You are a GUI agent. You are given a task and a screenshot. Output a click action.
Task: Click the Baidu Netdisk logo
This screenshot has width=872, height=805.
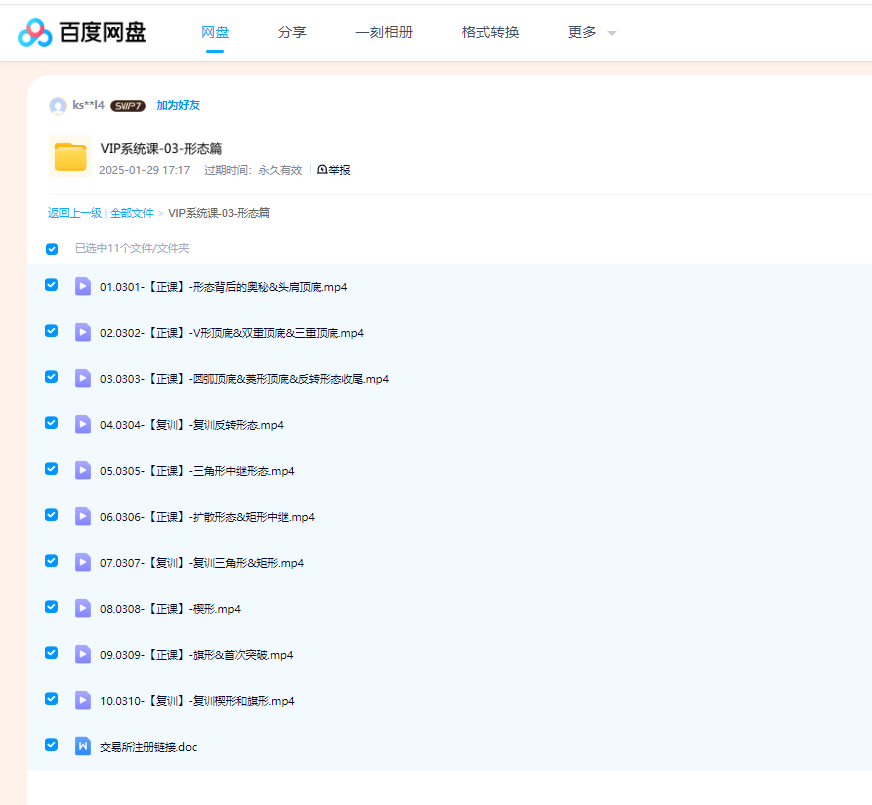[x=82, y=32]
